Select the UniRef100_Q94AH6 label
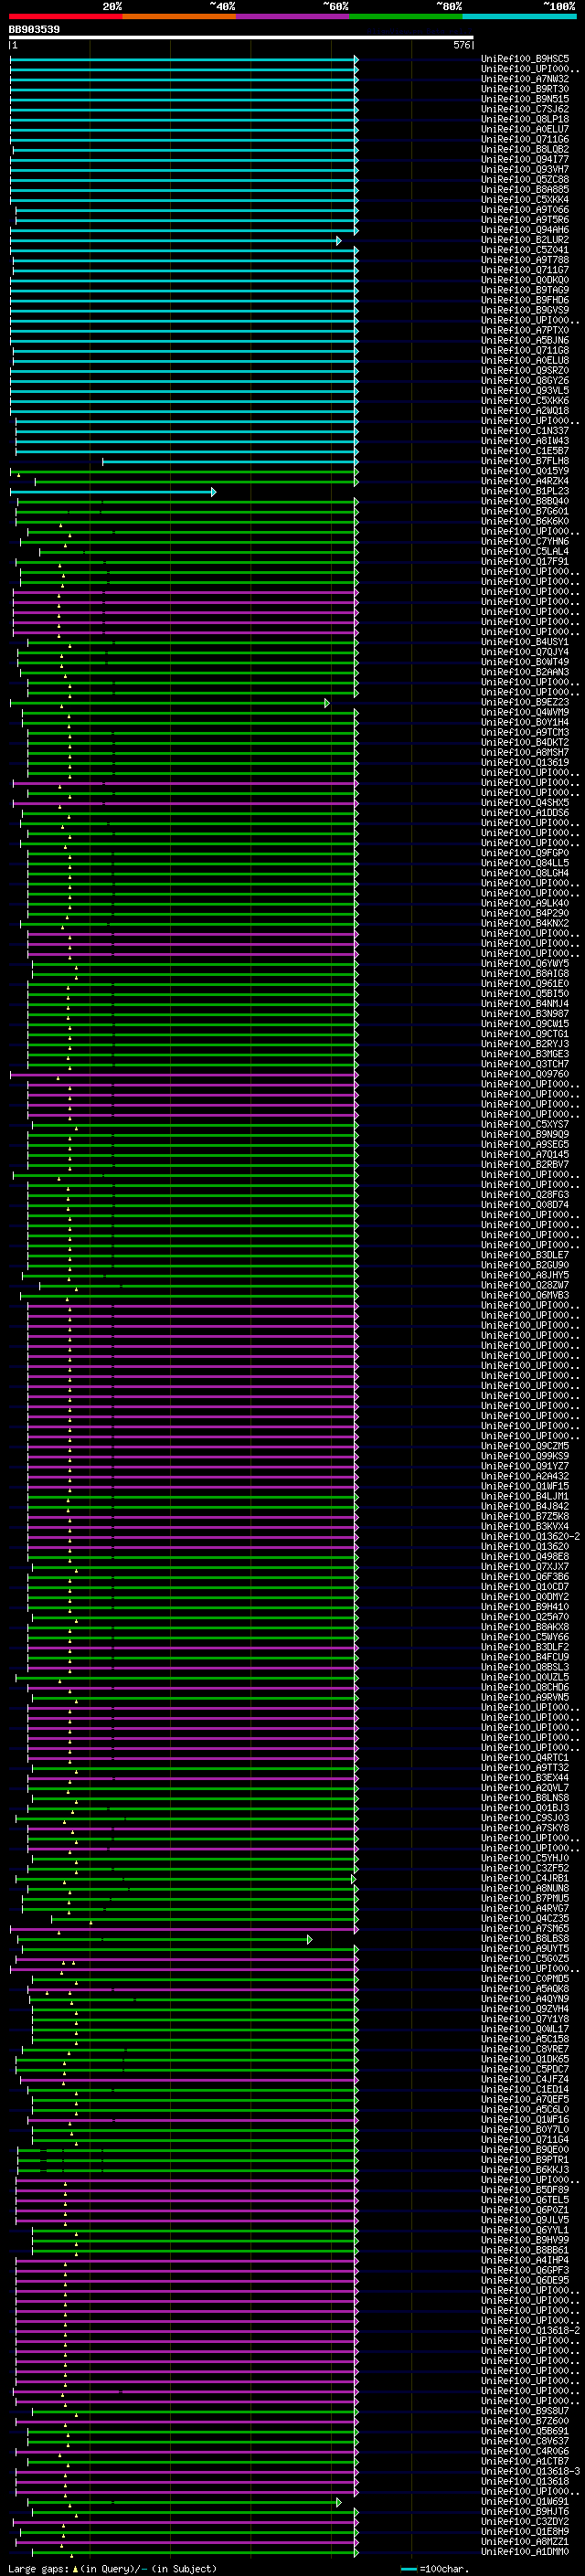Screen dimensions: 585x2576 (525, 230)
